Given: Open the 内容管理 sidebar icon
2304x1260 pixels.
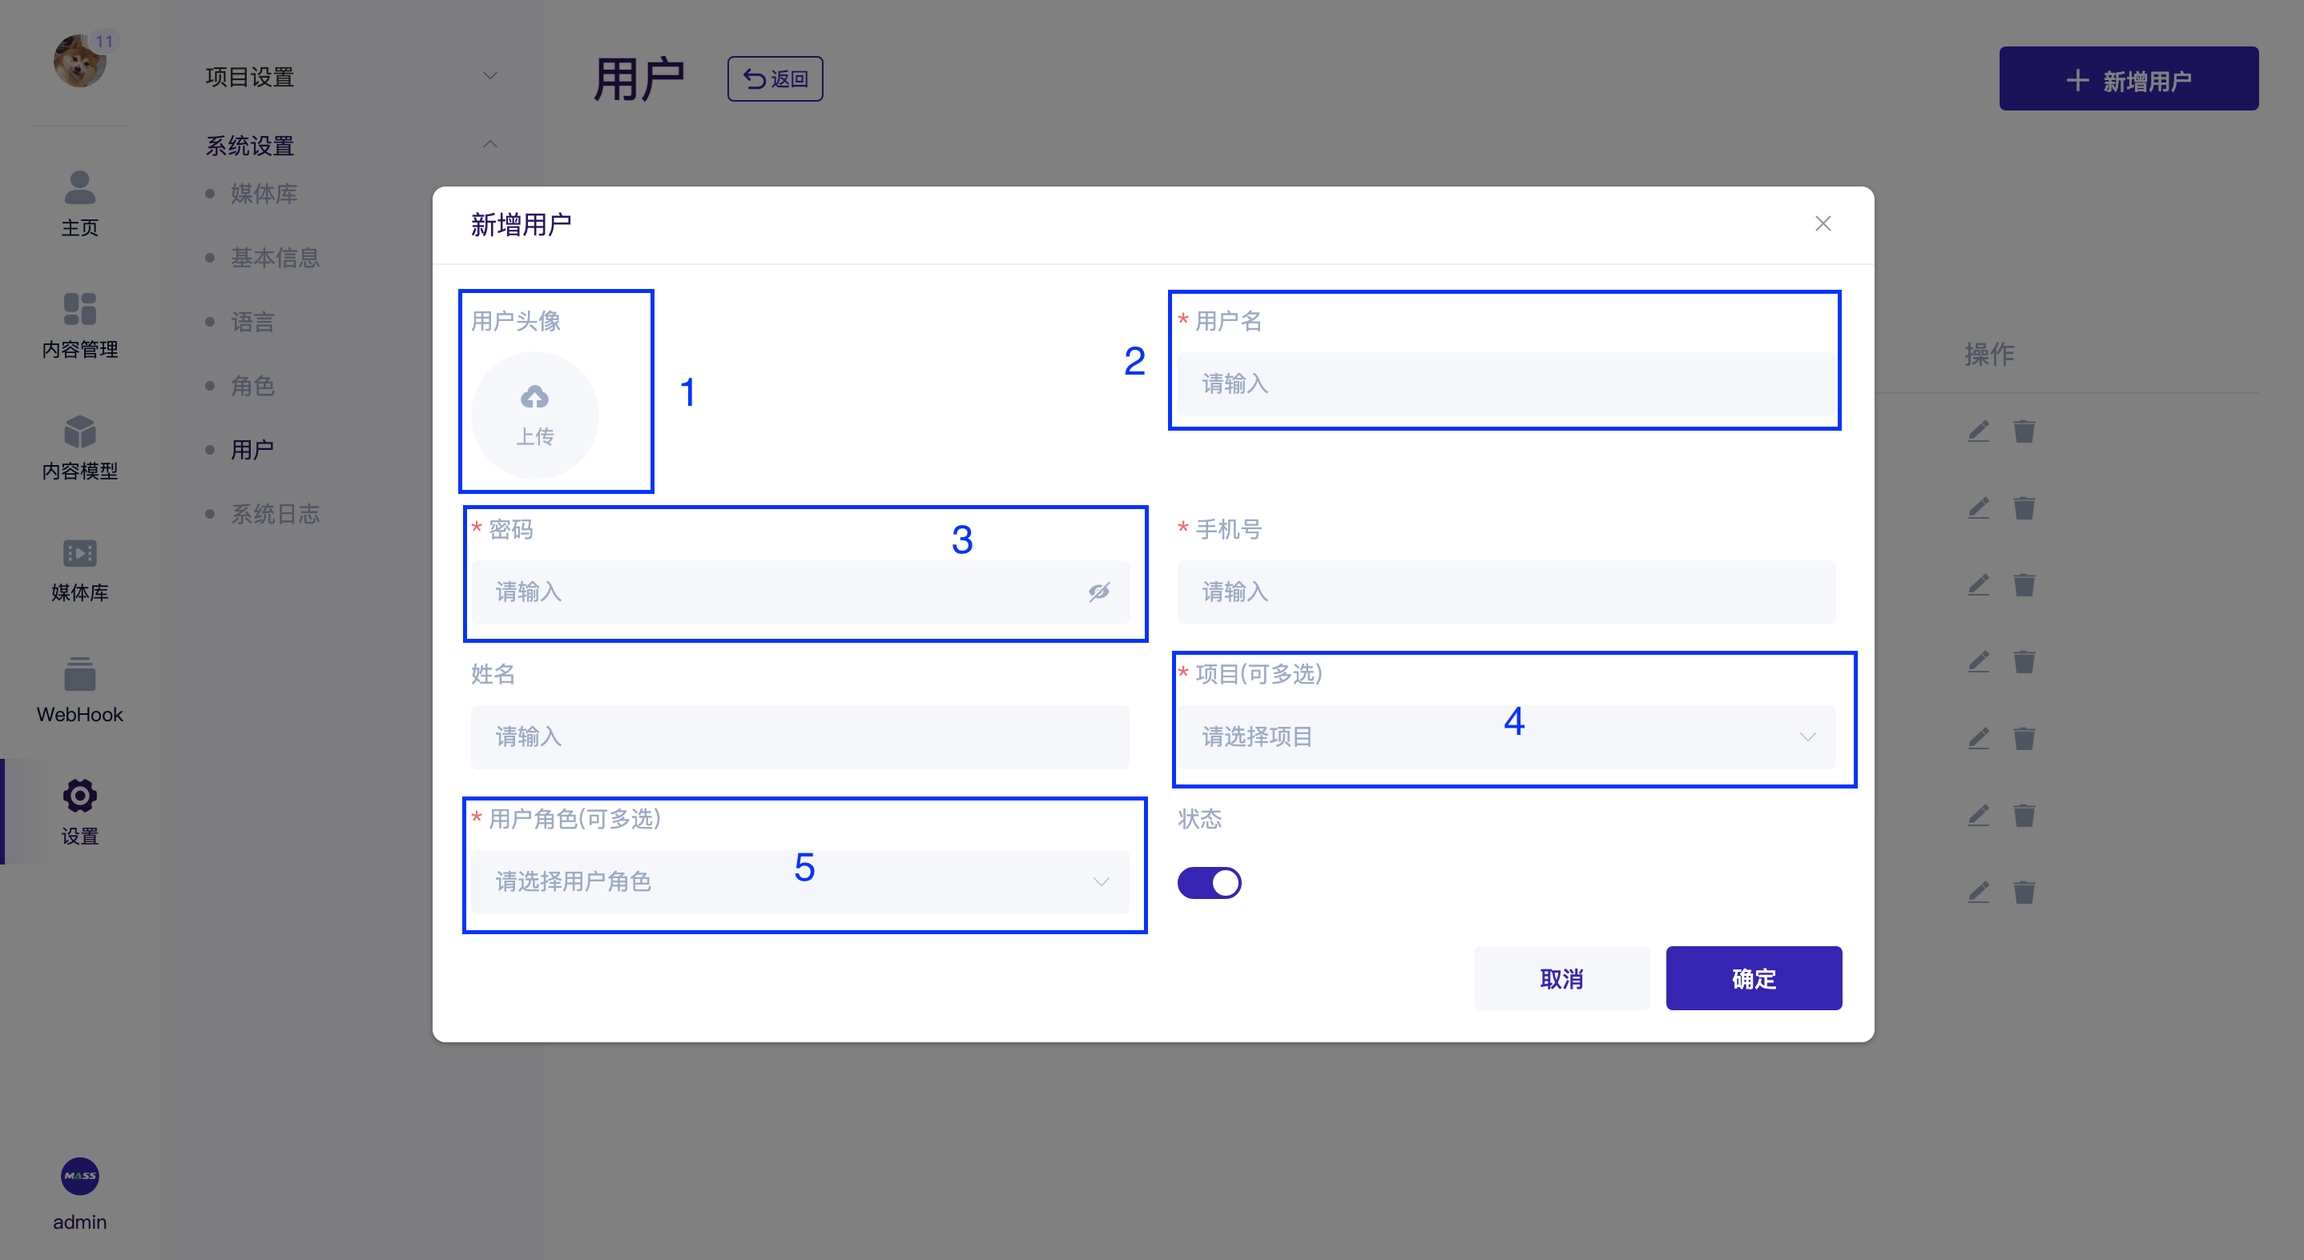Looking at the screenshot, I should click(80, 310).
